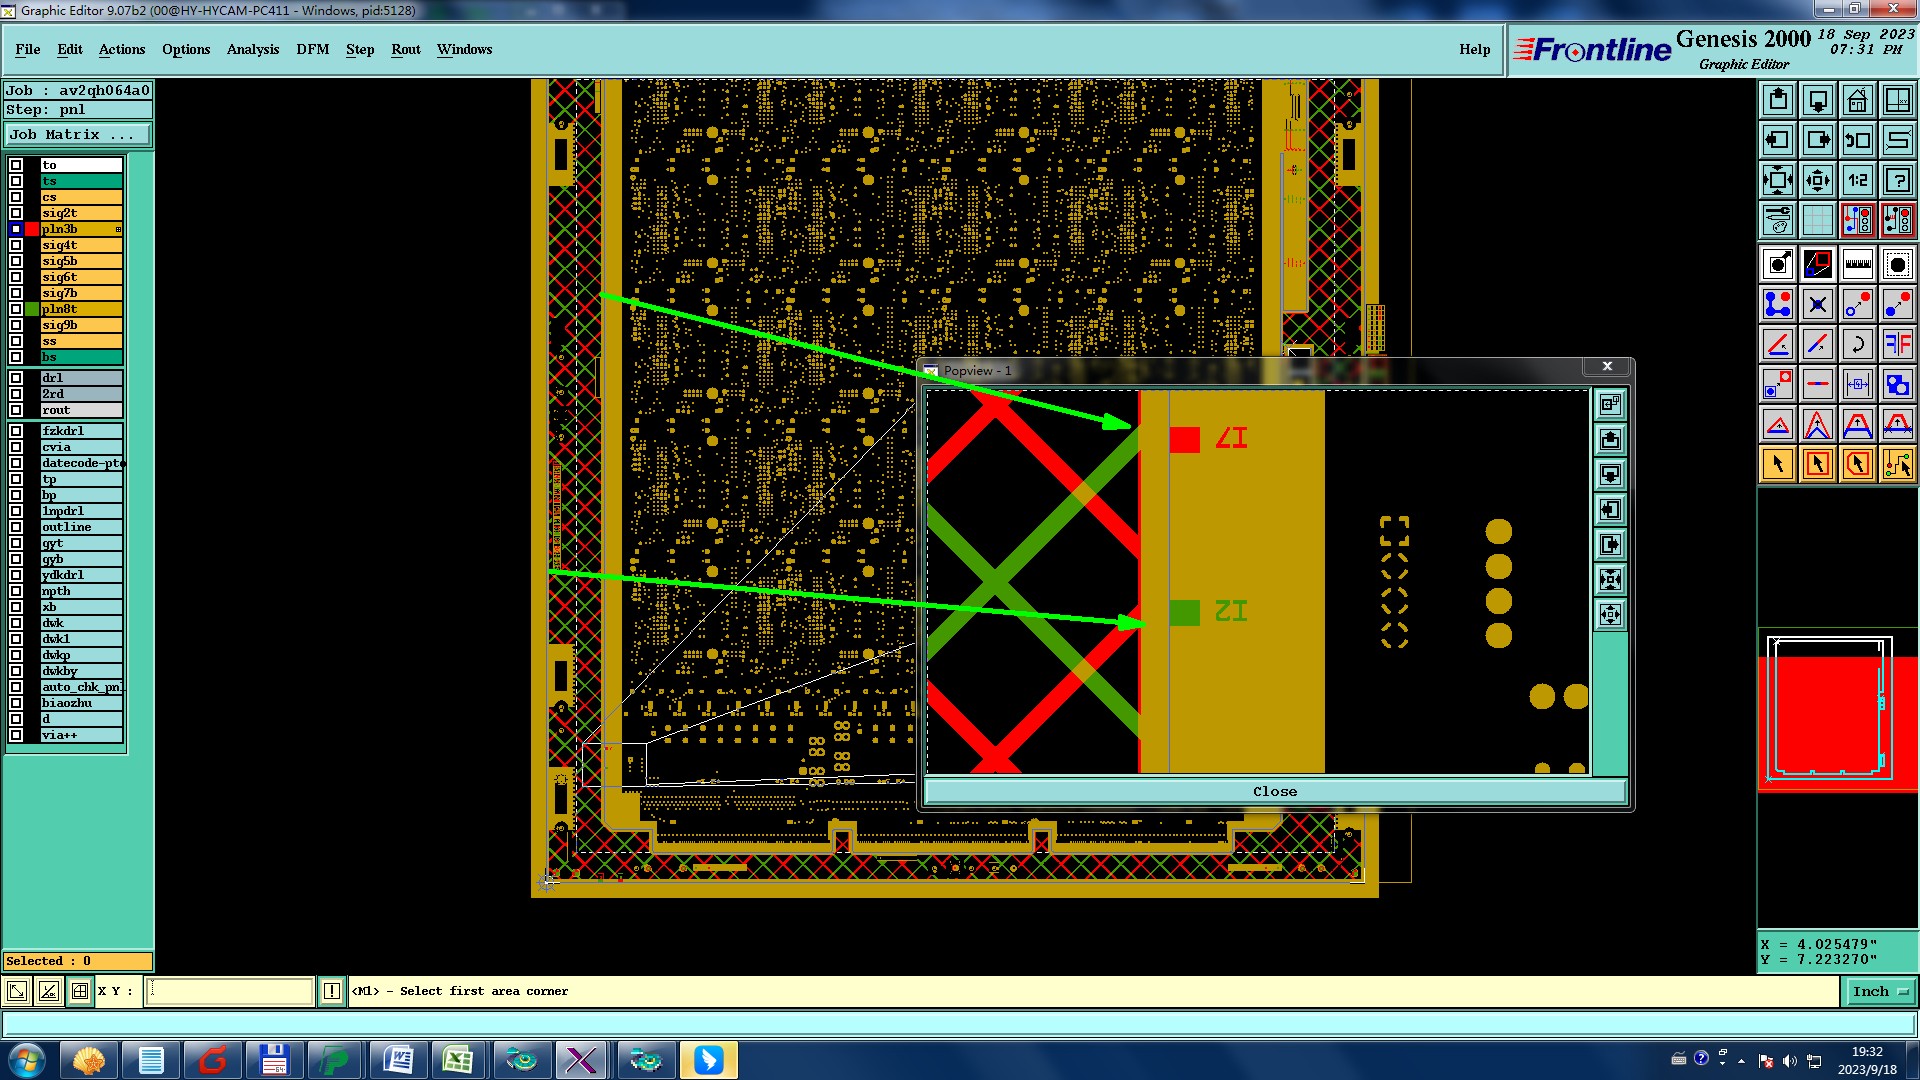1920x1080 pixels.
Task: Open the Analysis menu
Action: (252, 49)
